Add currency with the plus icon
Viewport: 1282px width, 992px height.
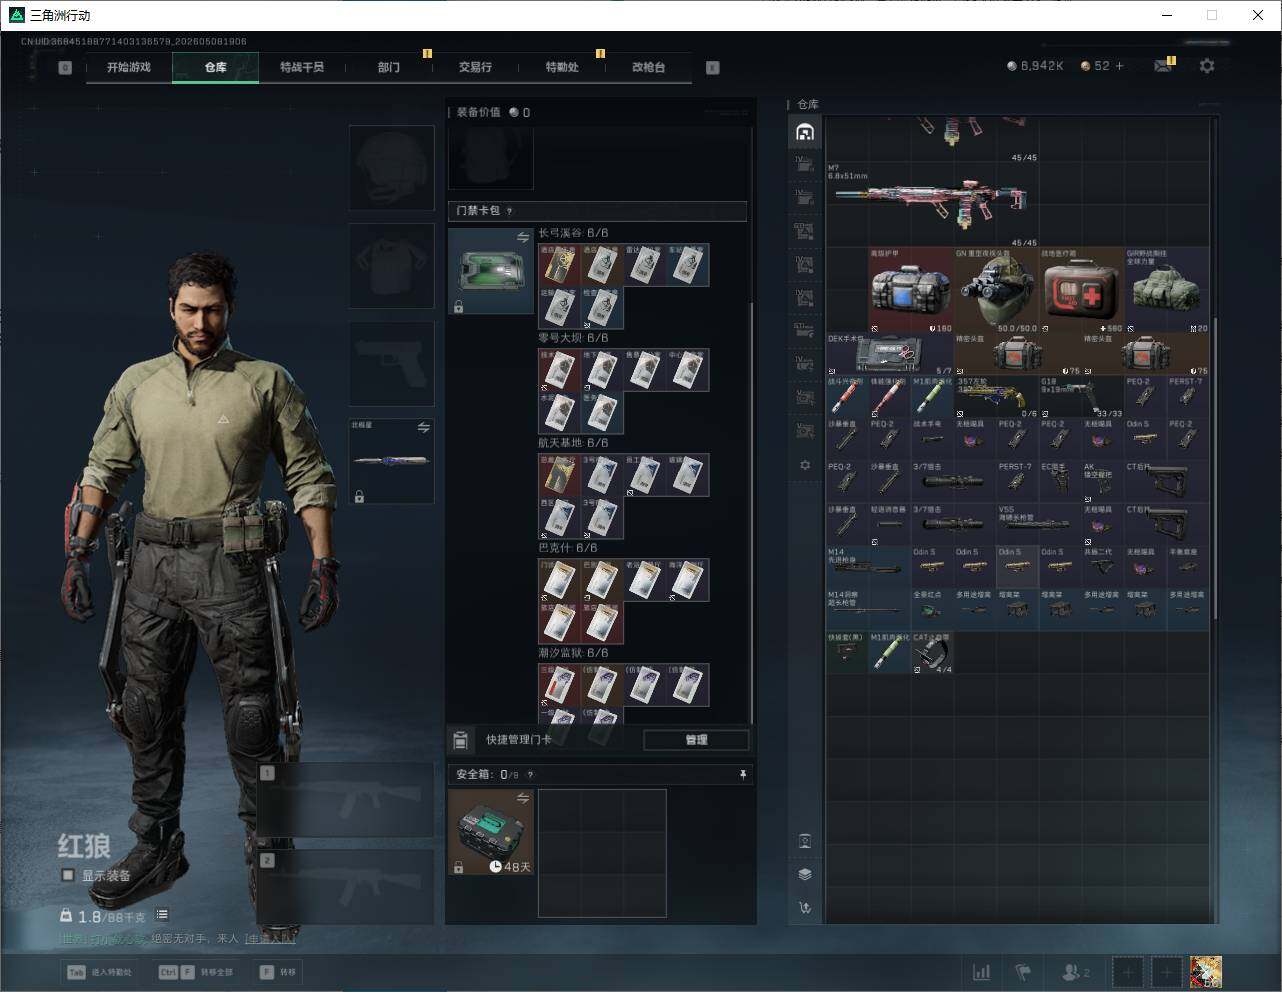tap(1120, 66)
